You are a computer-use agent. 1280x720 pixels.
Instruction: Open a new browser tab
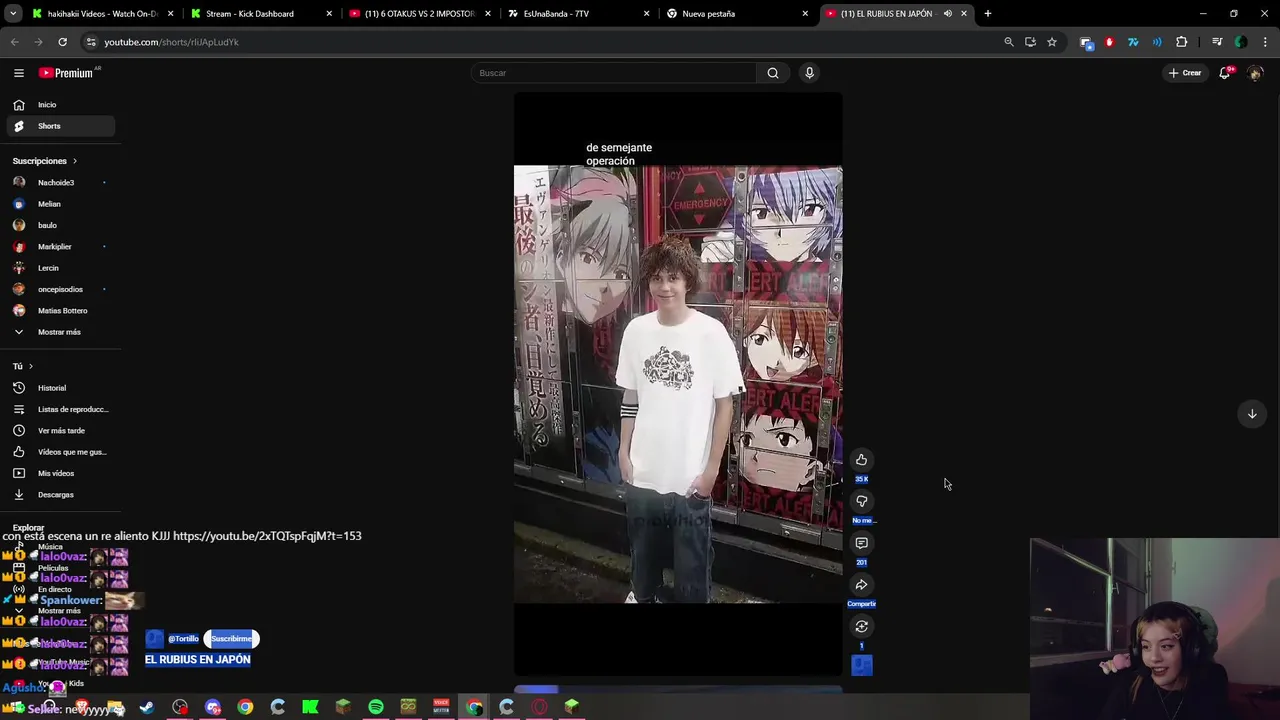(988, 14)
